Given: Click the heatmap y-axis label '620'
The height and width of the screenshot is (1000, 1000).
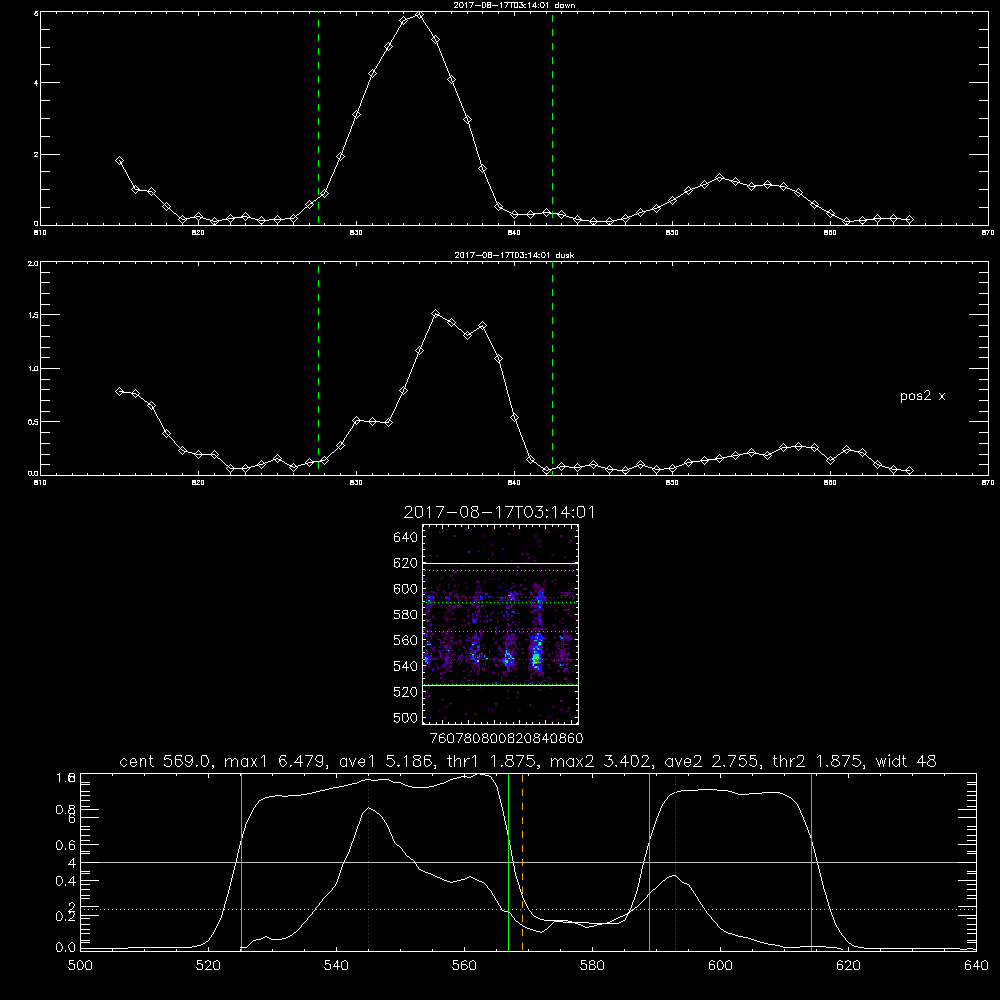Looking at the screenshot, I should pyautogui.click(x=406, y=563).
